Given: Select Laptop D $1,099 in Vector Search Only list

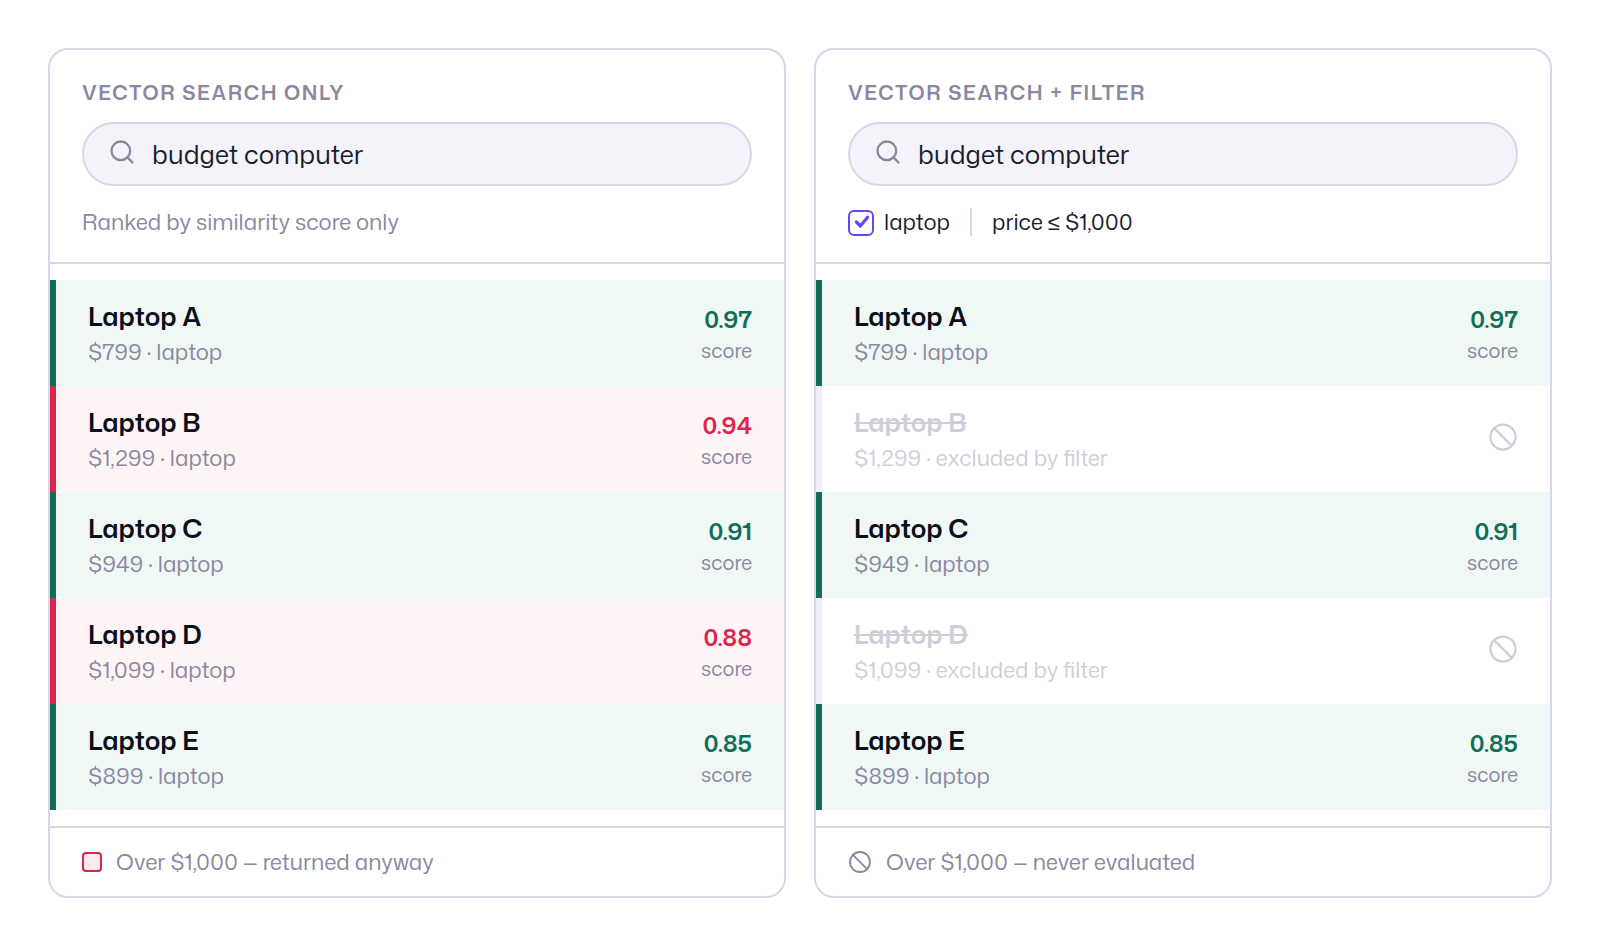Looking at the screenshot, I should (x=417, y=651).
